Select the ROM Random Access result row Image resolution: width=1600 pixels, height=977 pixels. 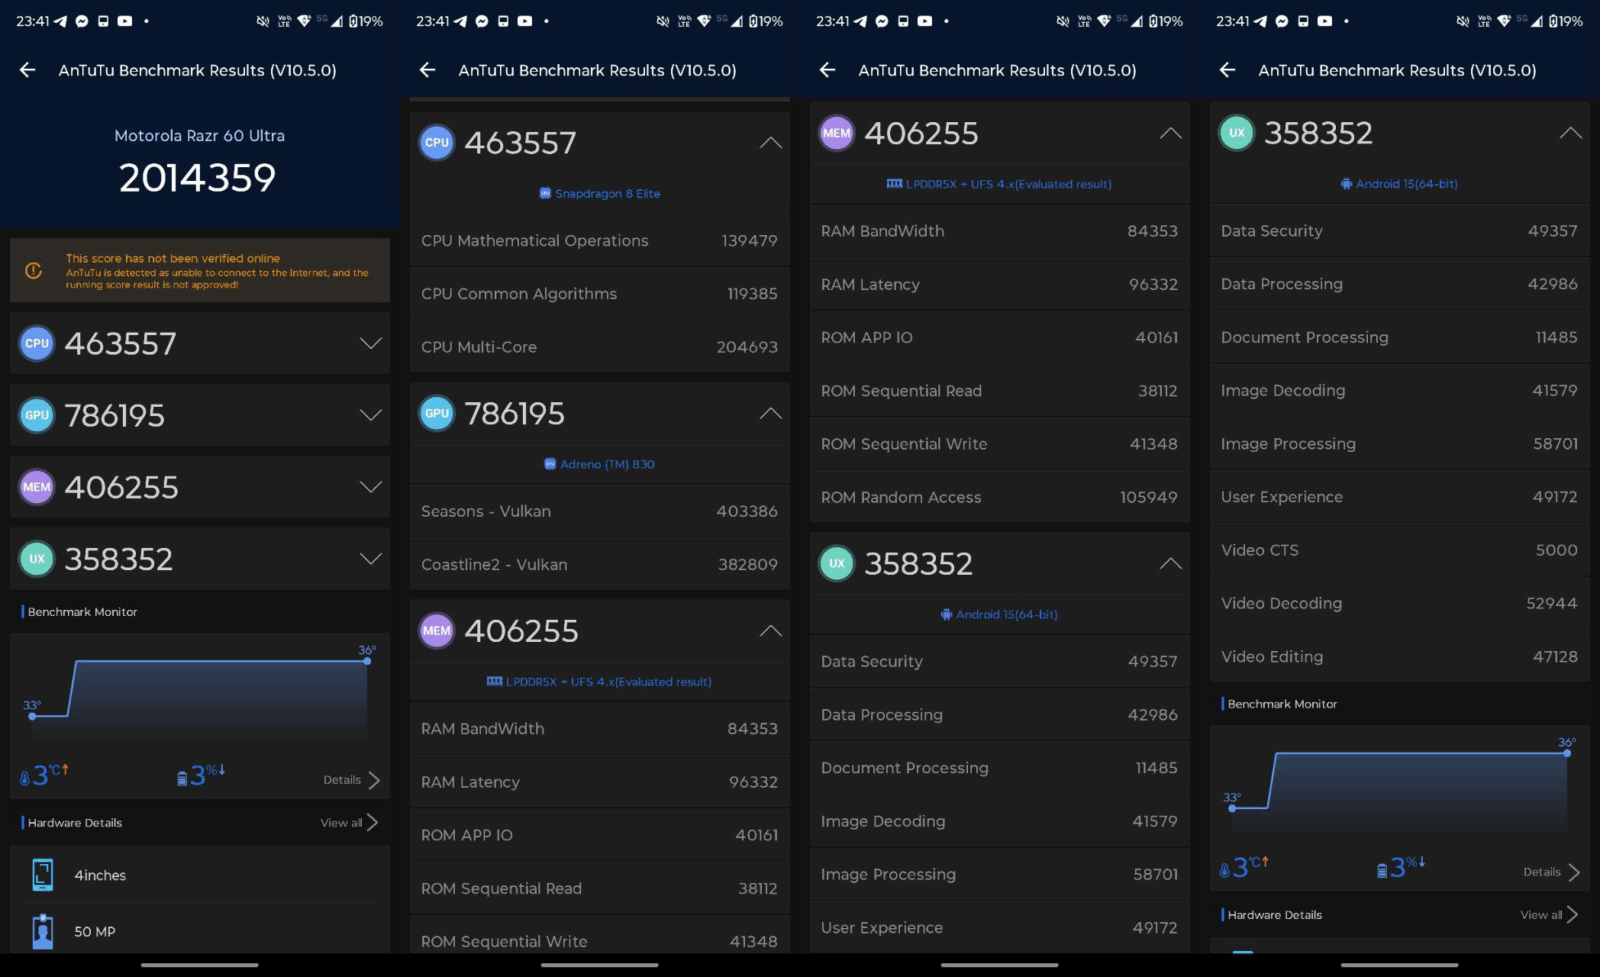click(999, 497)
